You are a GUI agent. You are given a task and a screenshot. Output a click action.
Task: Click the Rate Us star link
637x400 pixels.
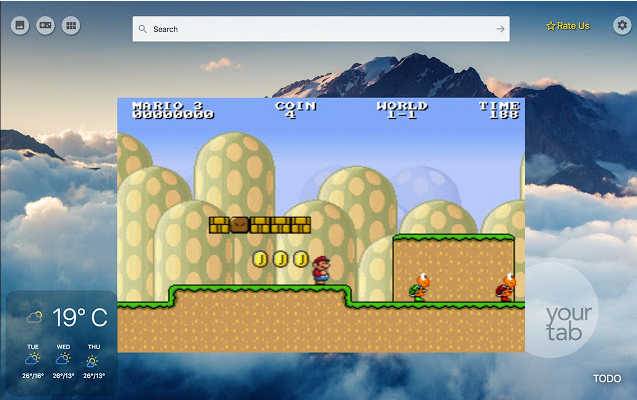pos(568,26)
